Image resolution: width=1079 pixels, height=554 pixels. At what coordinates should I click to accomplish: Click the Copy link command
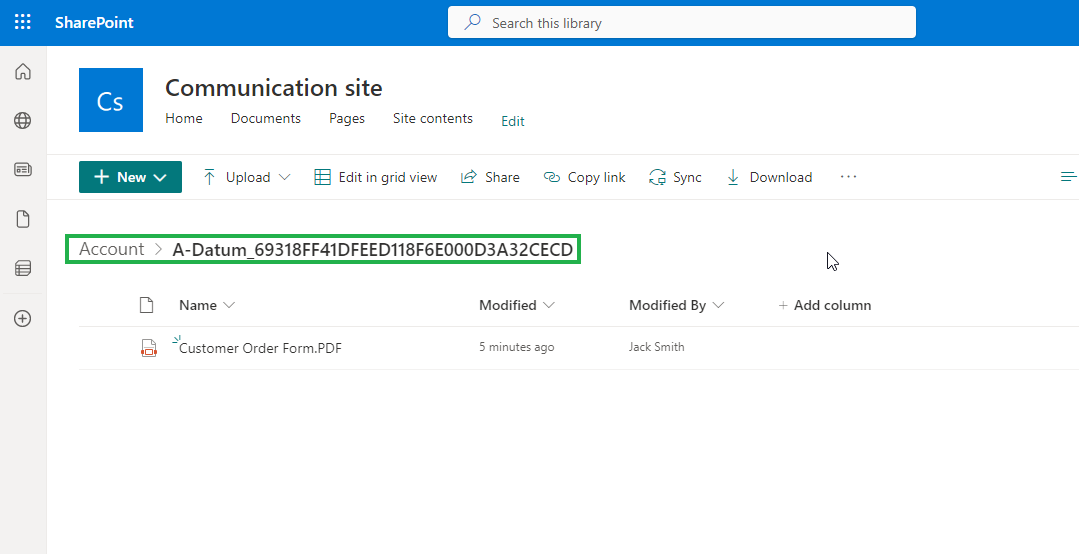pyautogui.click(x=584, y=178)
